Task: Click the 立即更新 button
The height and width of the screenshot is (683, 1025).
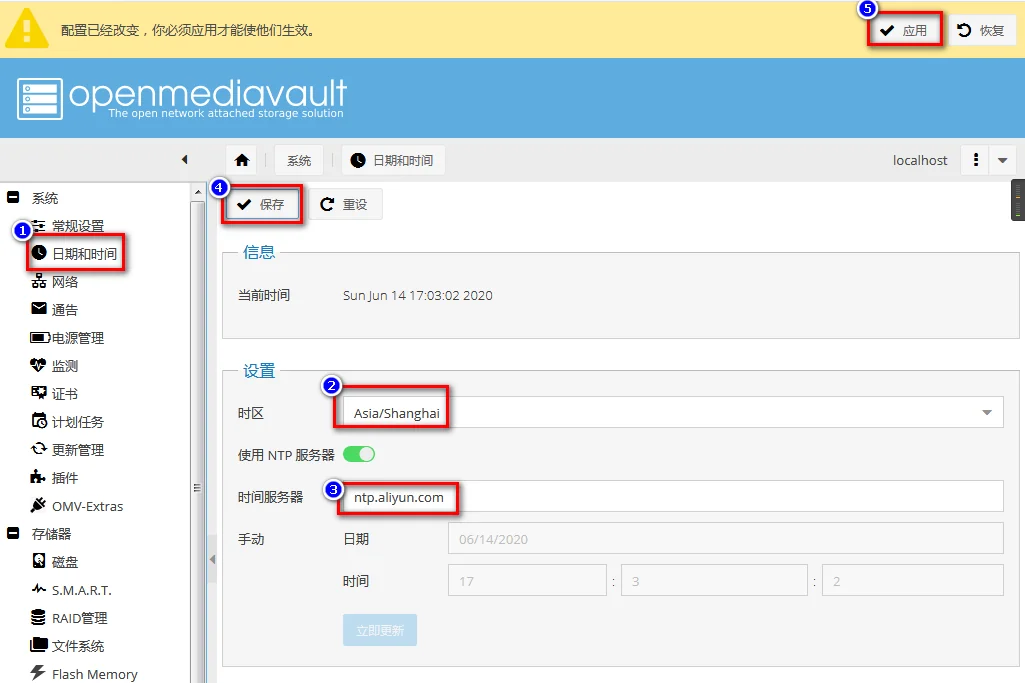Action: pos(380,630)
